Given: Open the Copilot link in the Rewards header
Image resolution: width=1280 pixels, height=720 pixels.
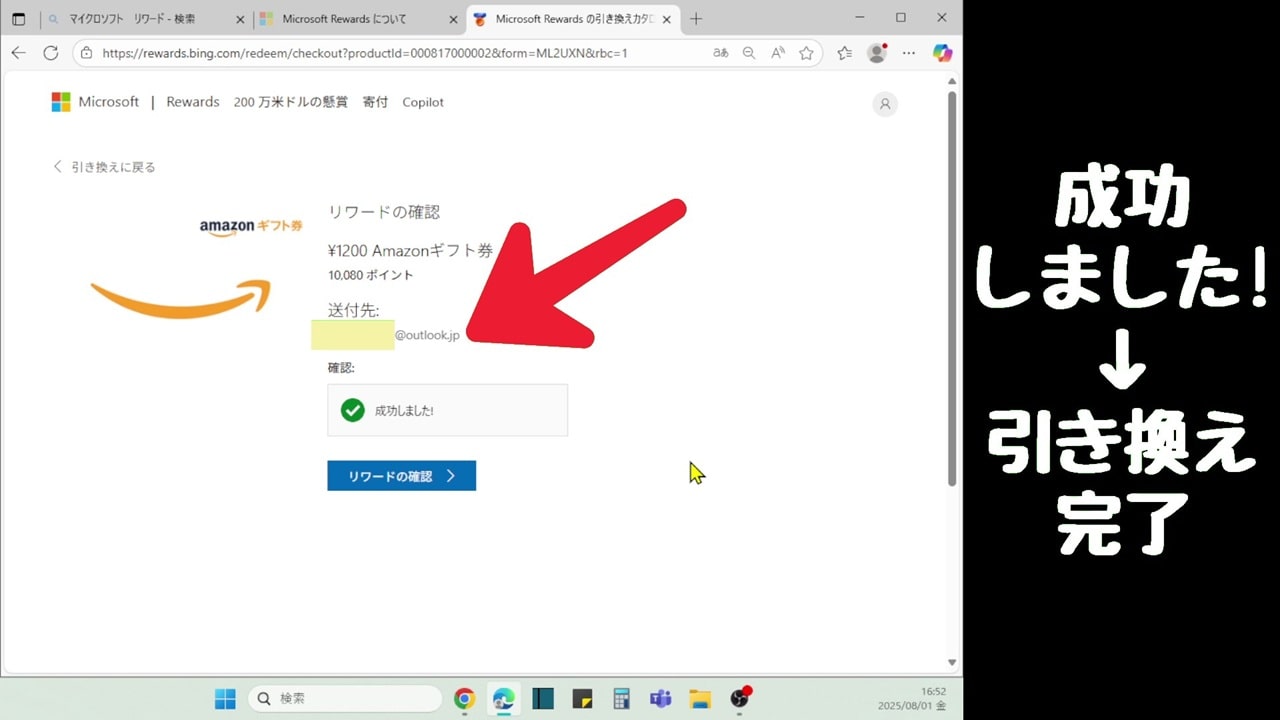Looking at the screenshot, I should coord(423,102).
